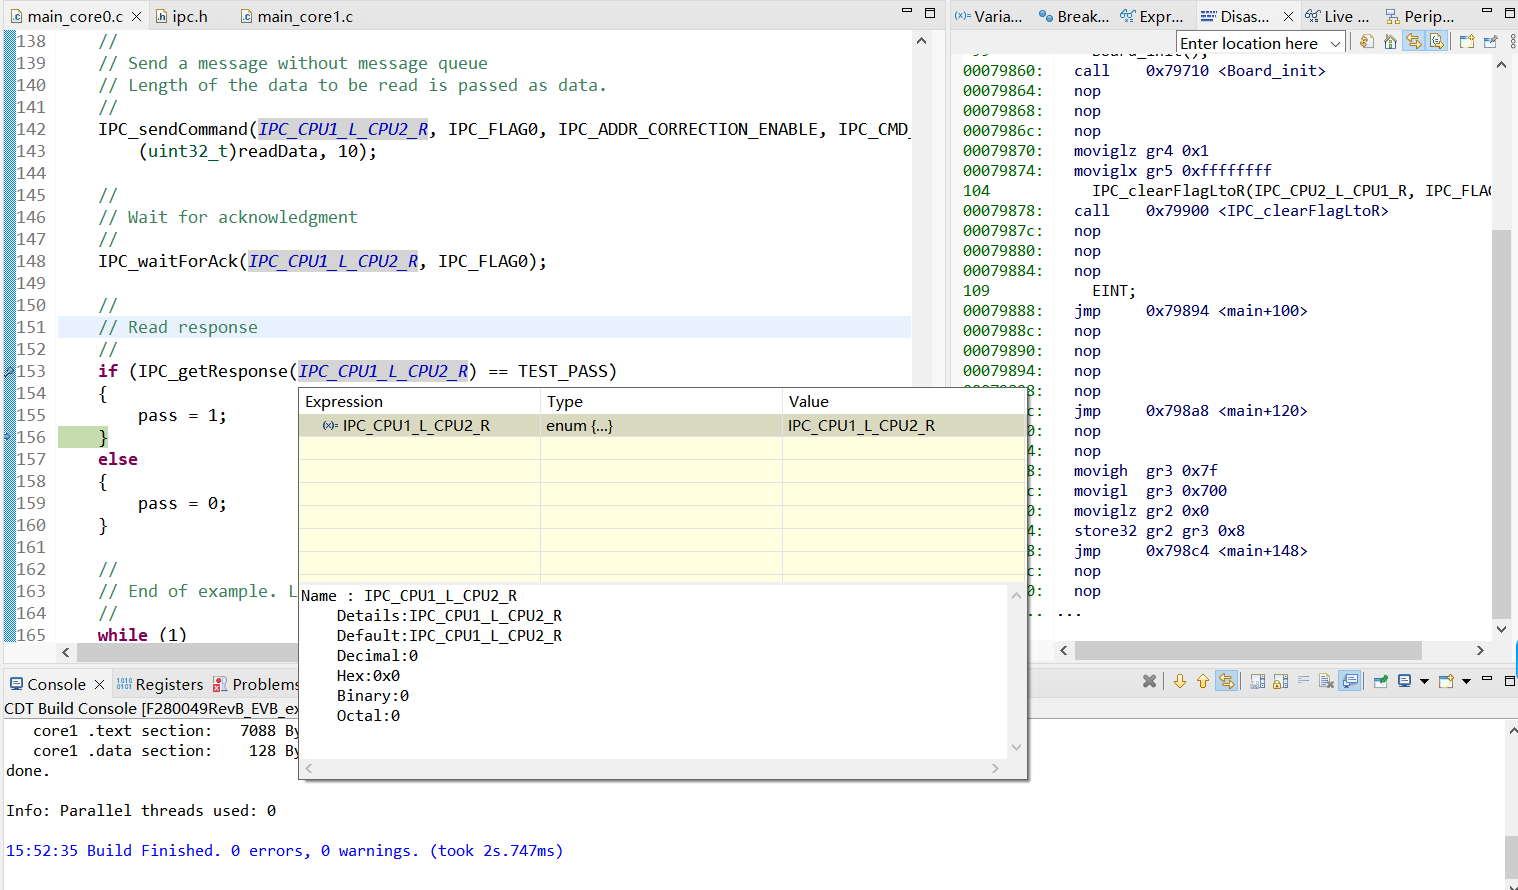The width and height of the screenshot is (1518, 890).
Task: Expand the Open Console dropdown arrow
Action: 1466,681
